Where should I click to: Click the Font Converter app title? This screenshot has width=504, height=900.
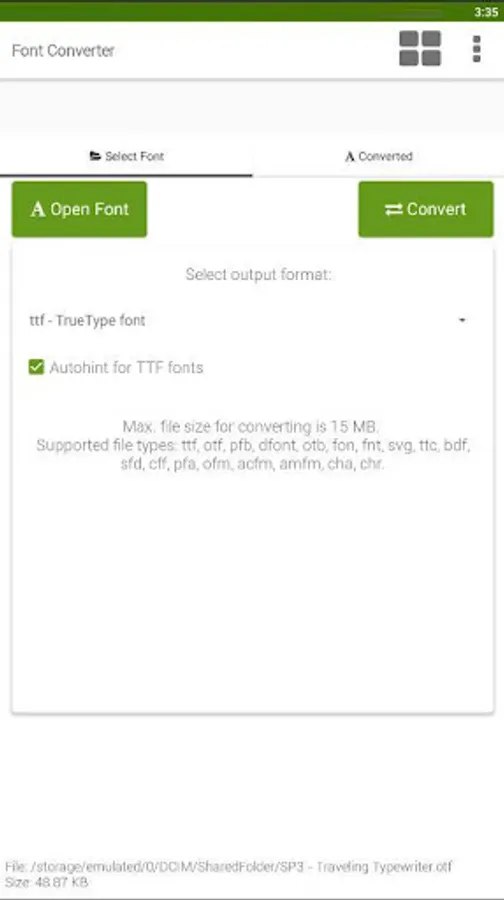tap(63, 51)
